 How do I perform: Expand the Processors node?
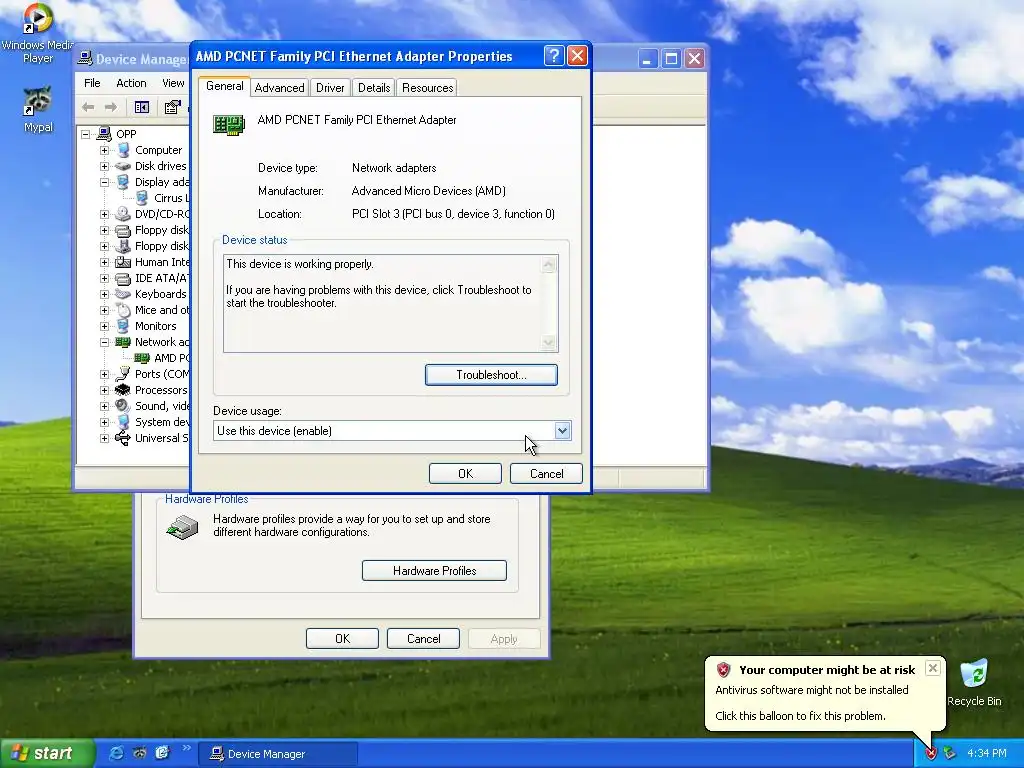104,391
